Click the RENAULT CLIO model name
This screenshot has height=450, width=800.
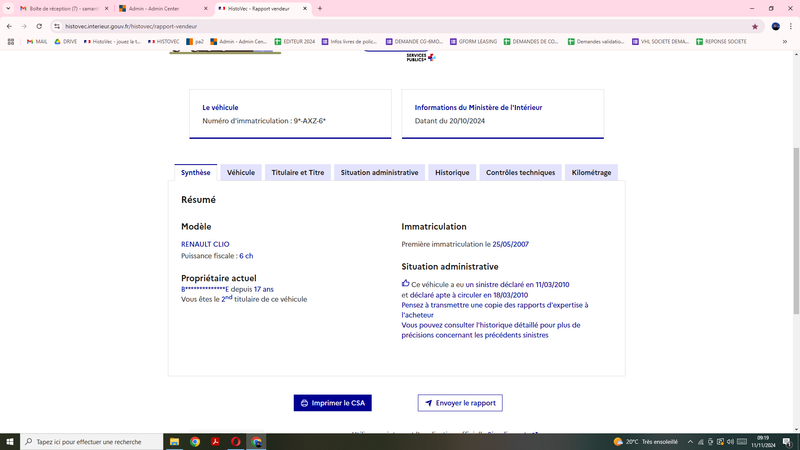[x=205, y=244]
